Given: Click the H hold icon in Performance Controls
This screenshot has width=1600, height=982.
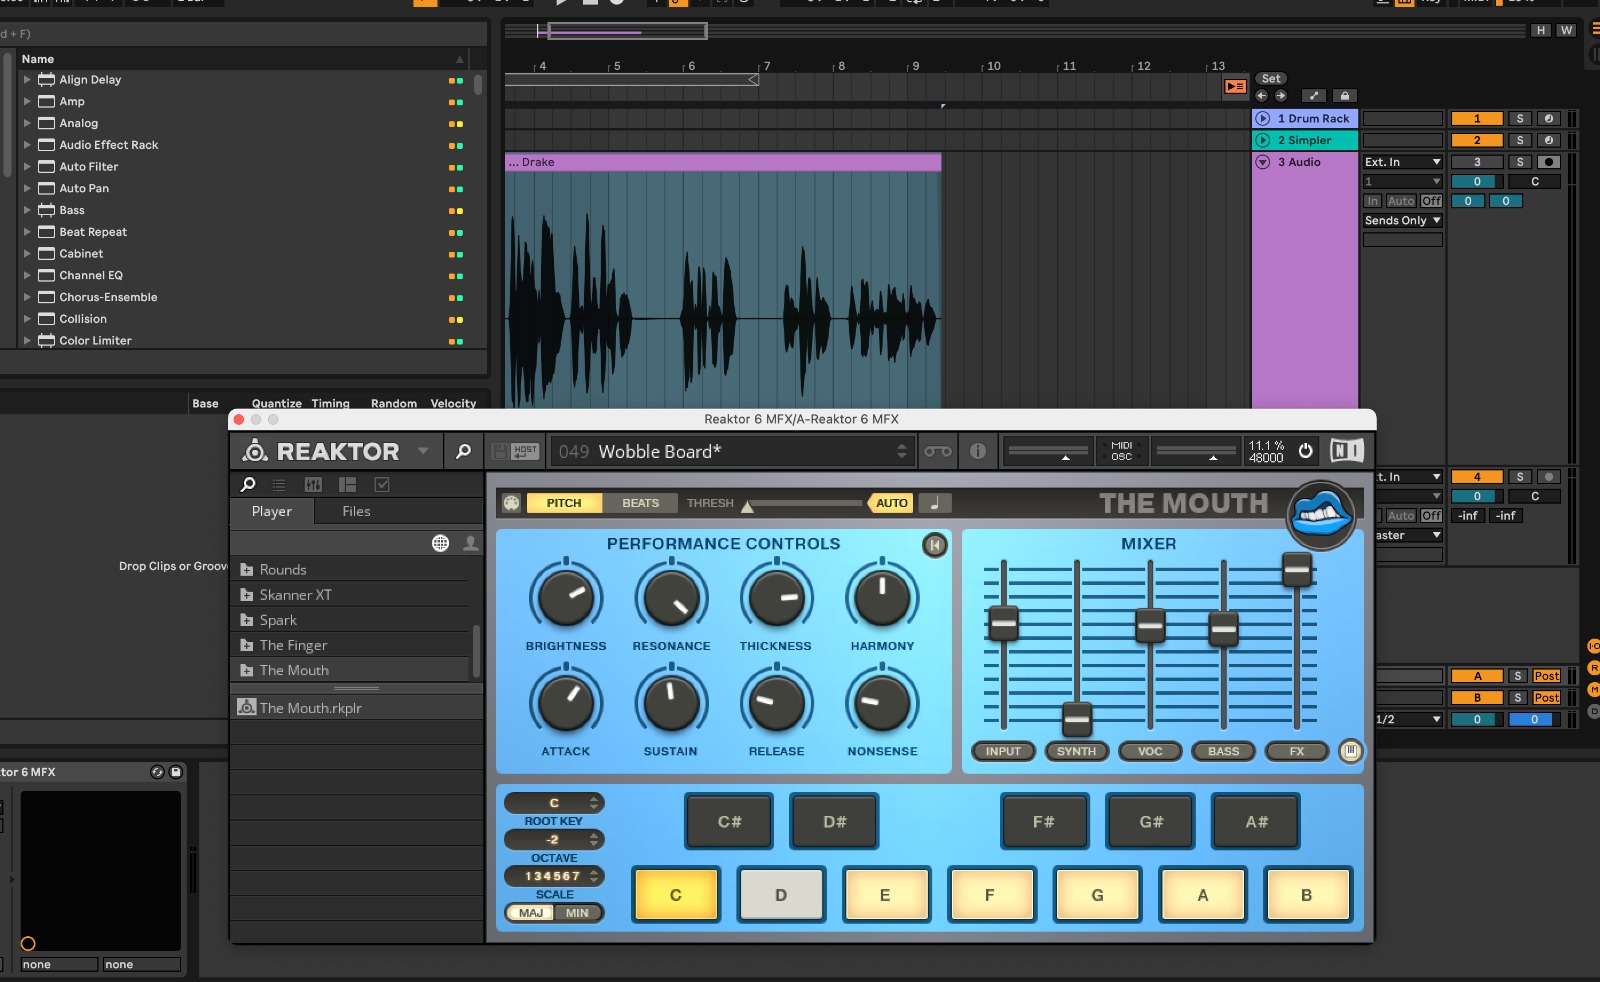Looking at the screenshot, I should click(934, 545).
